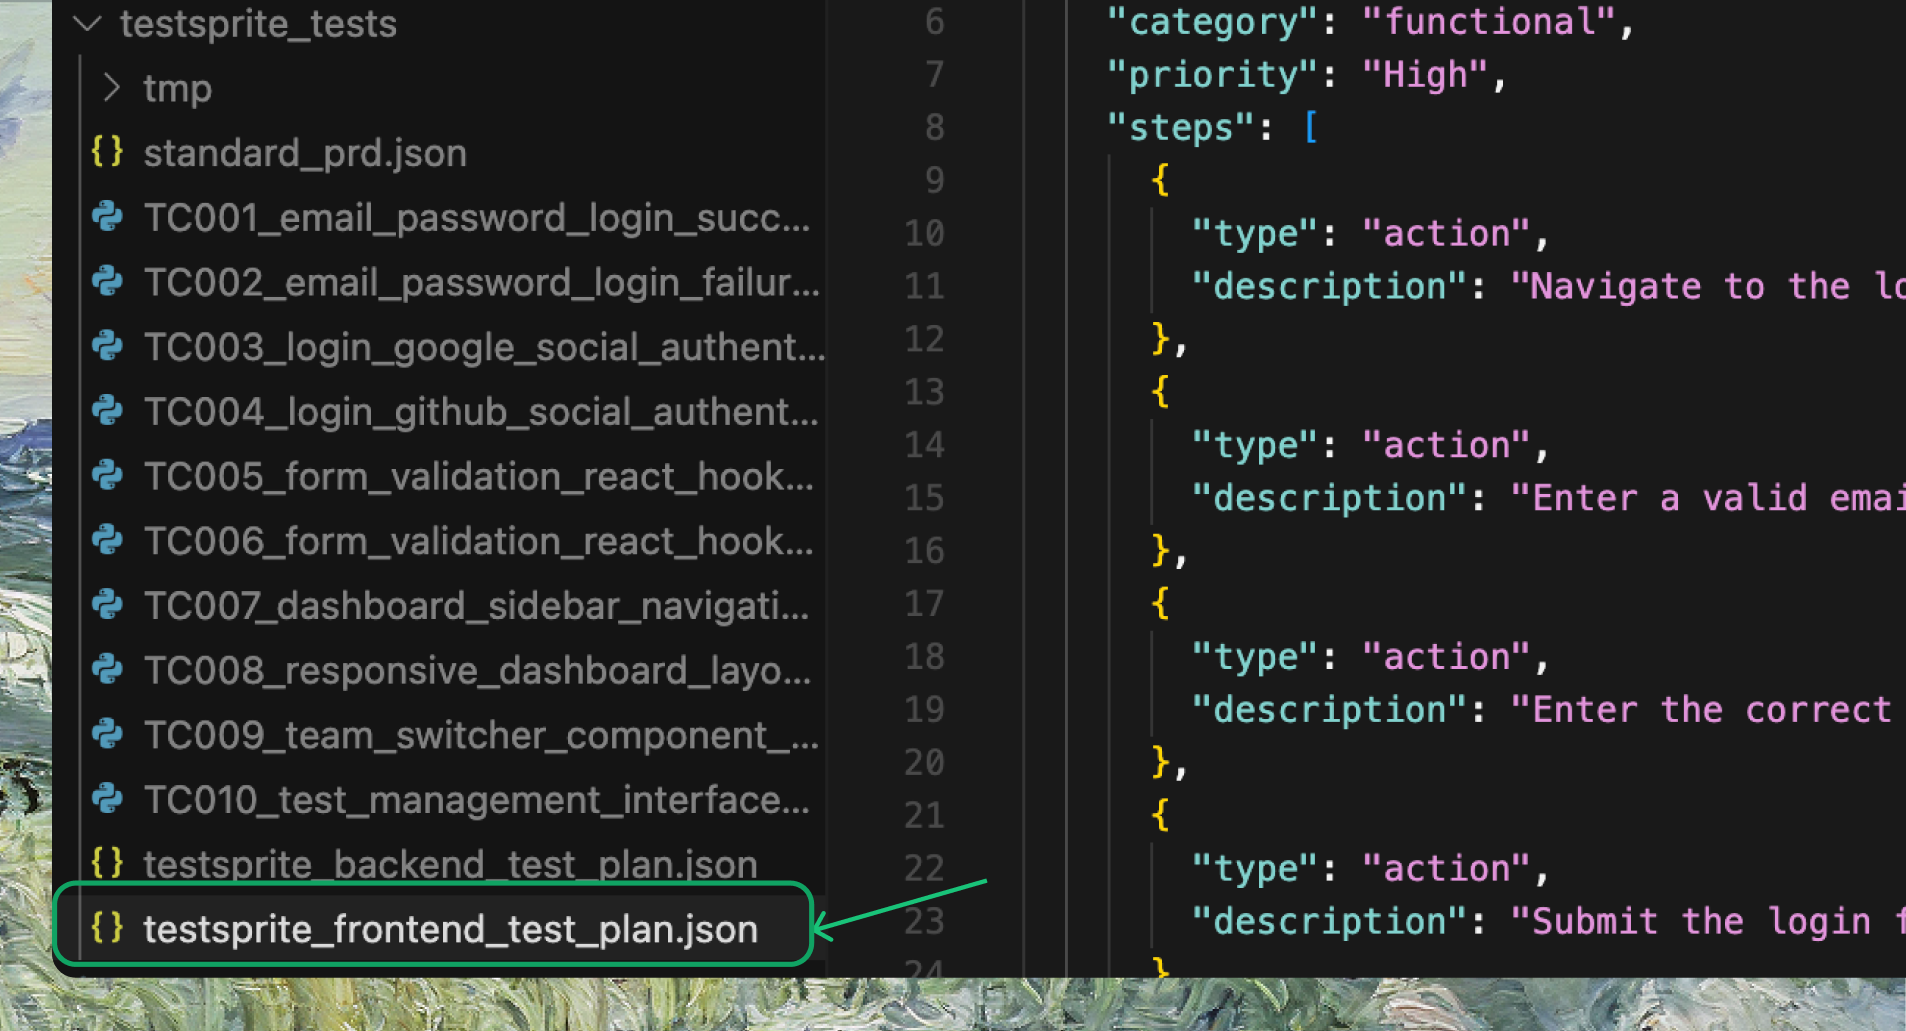The height and width of the screenshot is (1031, 1906).
Task: Click "type" key on line 18
Action: 1255,657
